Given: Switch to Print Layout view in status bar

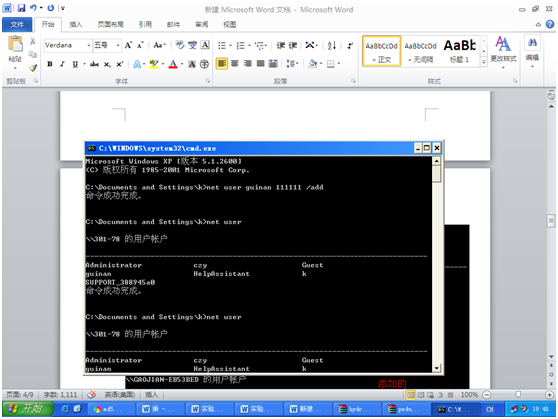Looking at the screenshot, I should (x=411, y=394).
